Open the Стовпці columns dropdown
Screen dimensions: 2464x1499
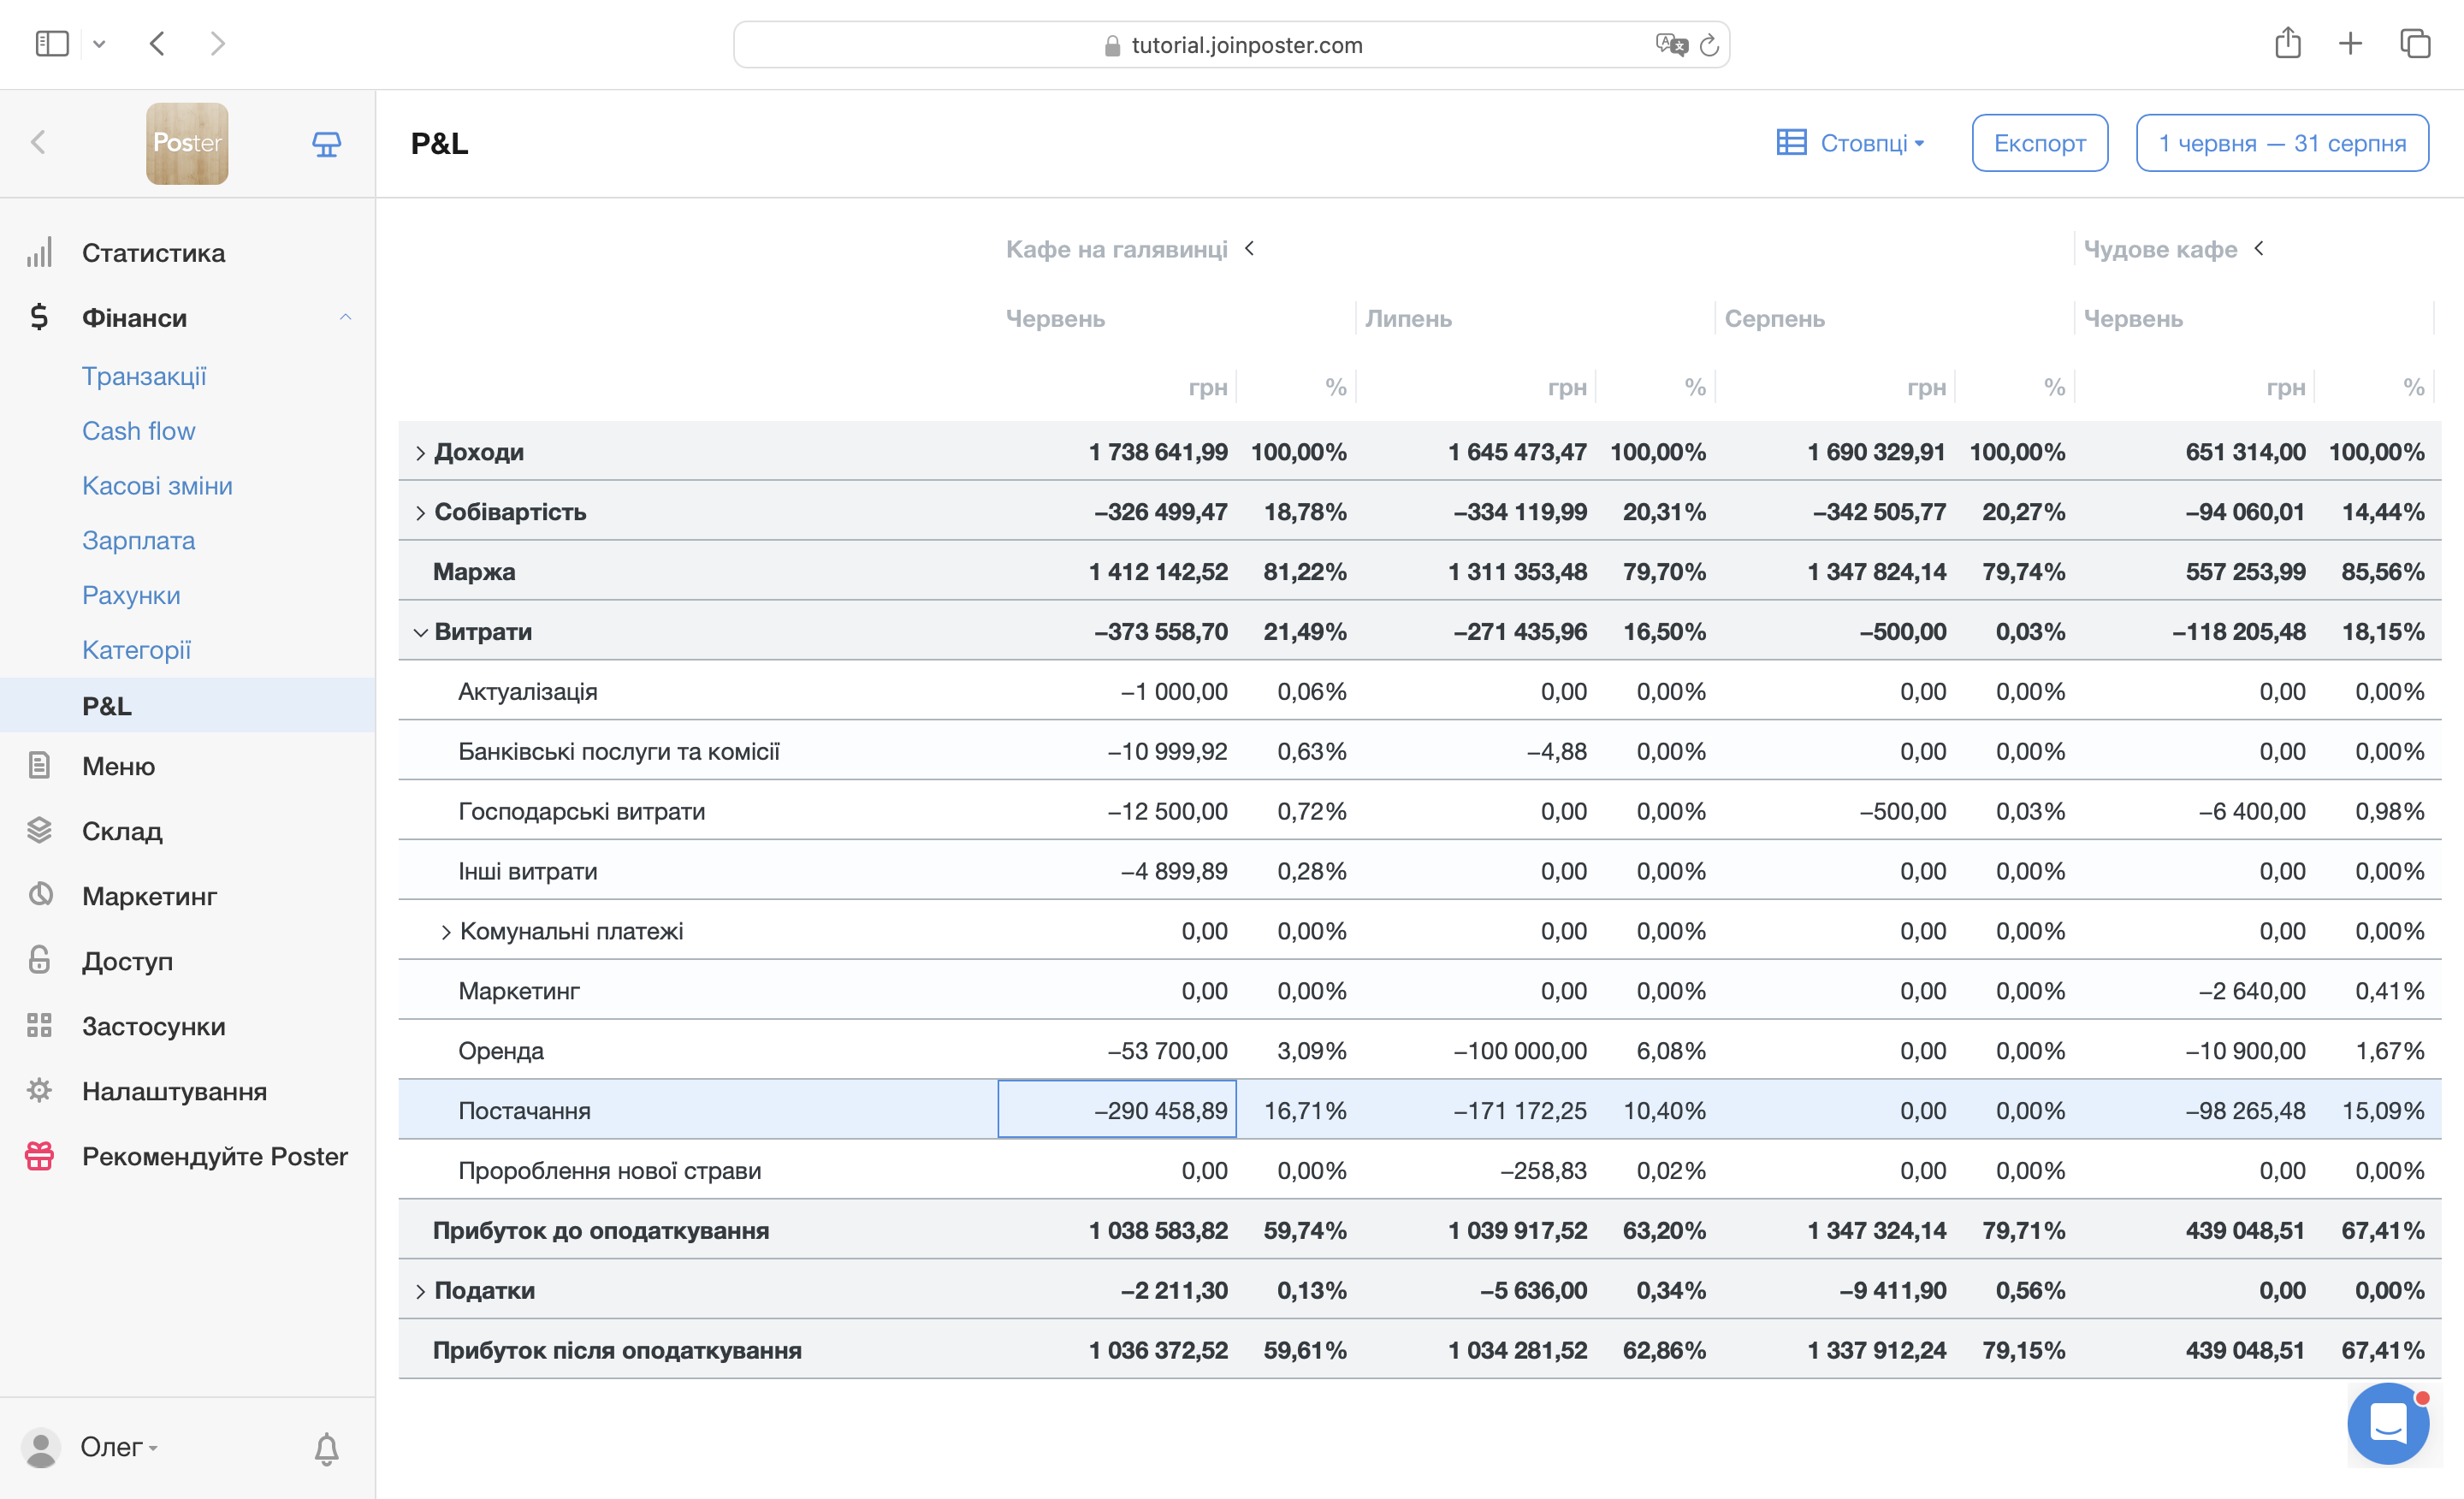[1851, 143]
